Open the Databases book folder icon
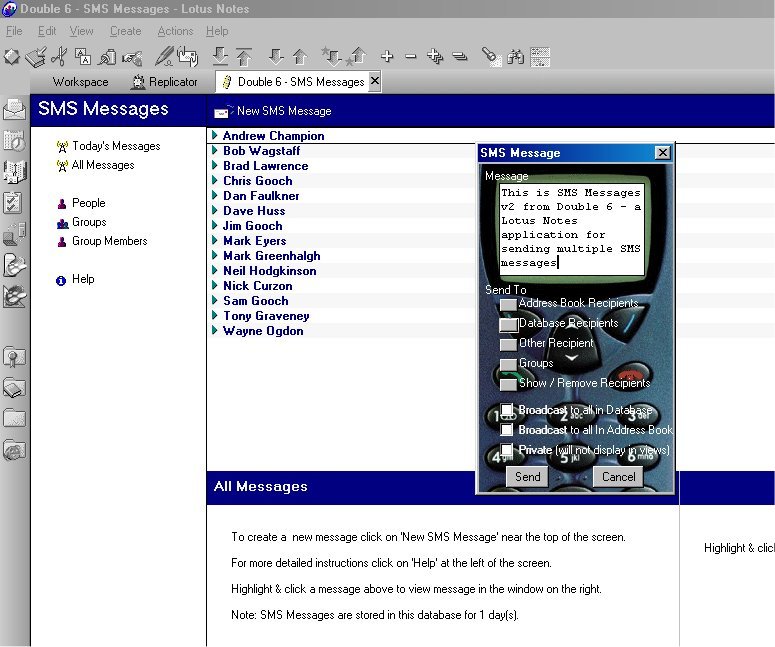Viewport: 775px width, 647px height. 14,388
